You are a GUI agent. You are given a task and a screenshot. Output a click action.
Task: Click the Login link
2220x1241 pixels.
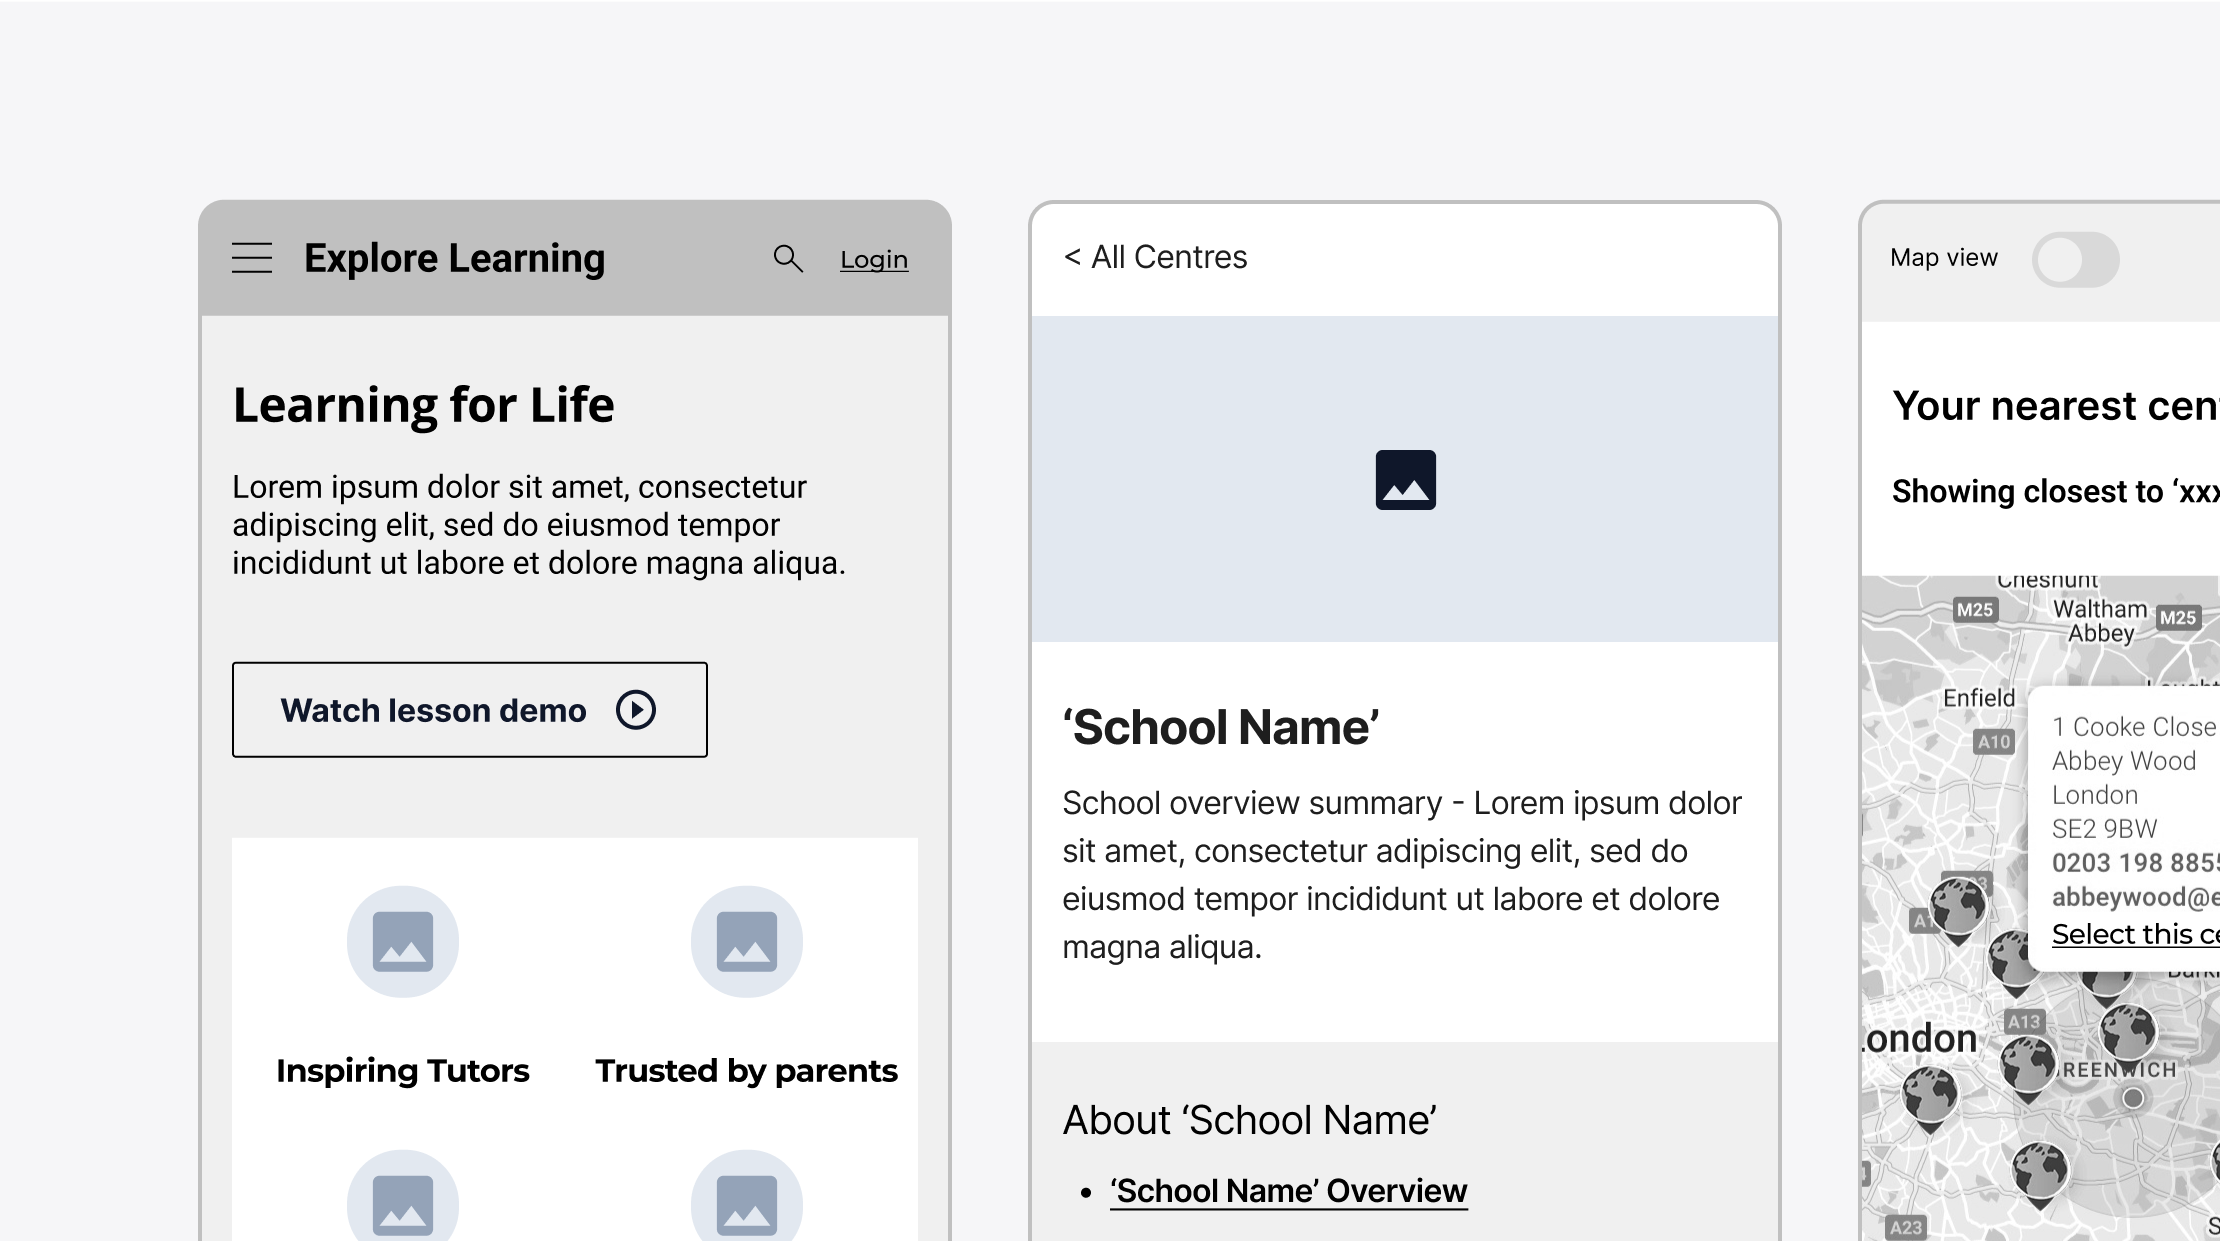pyautogui.click(x=874, y=260)
